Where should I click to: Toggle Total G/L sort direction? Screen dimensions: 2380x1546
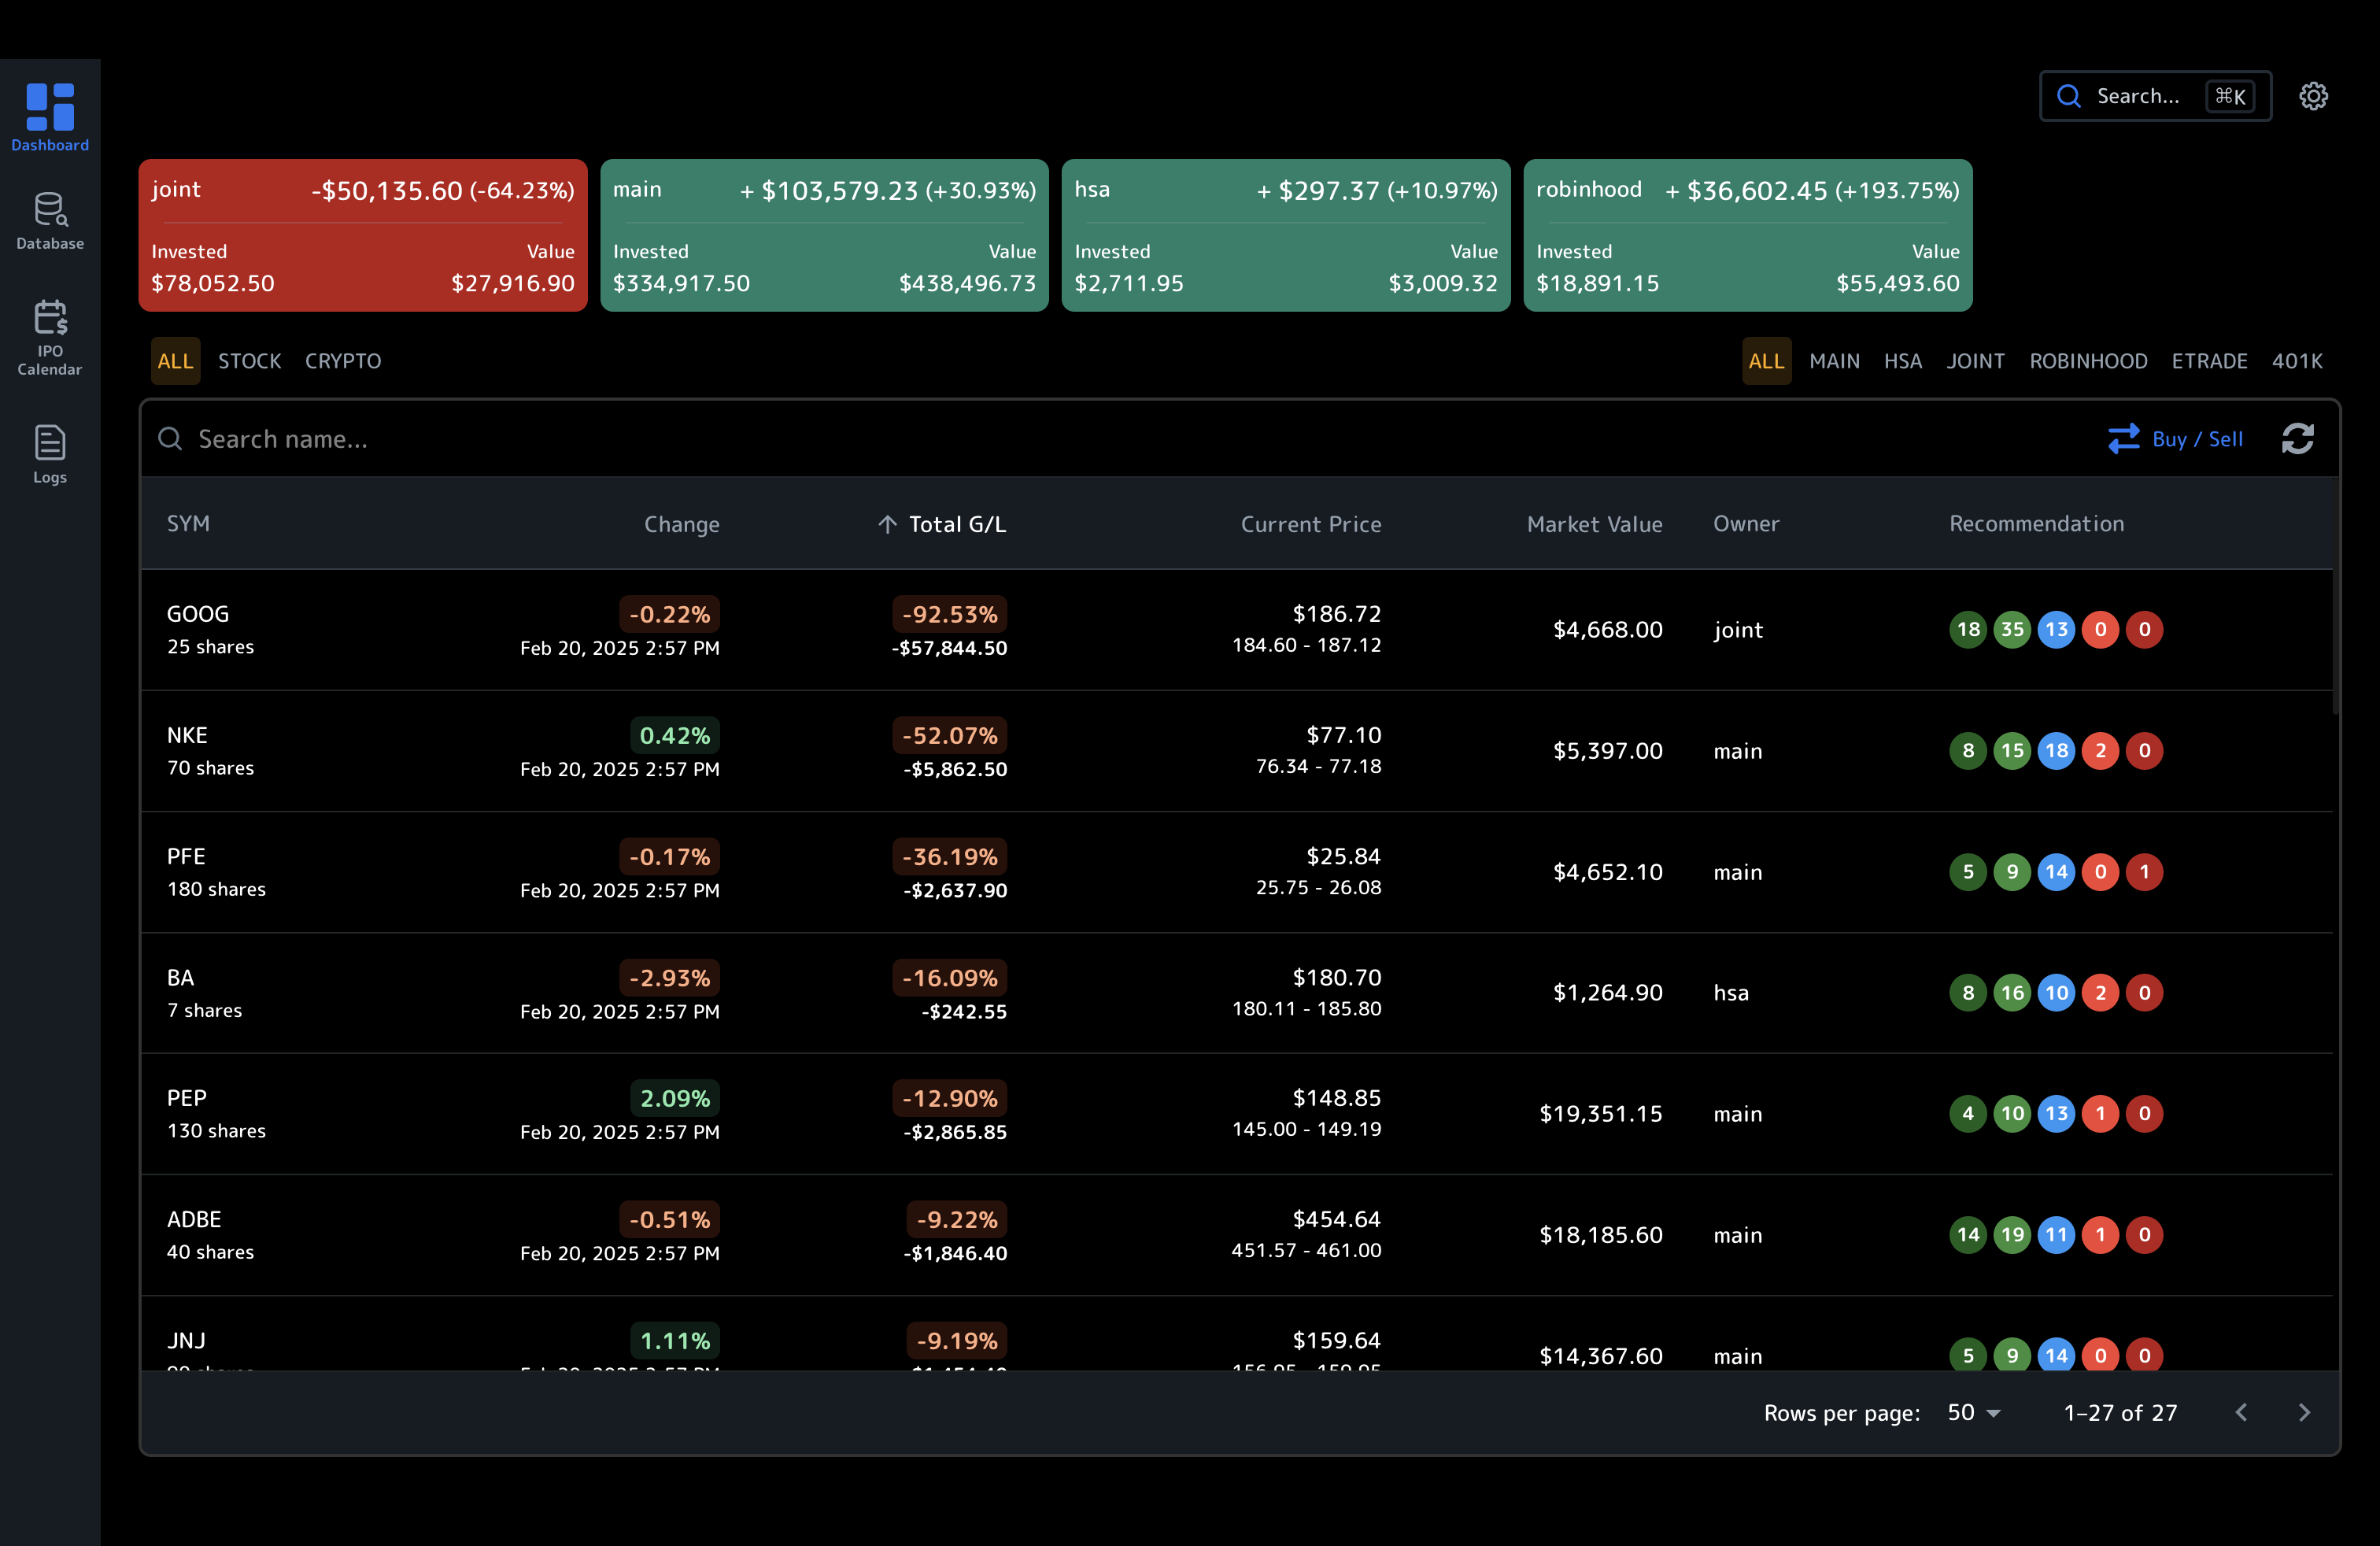[x=941, y=523]
